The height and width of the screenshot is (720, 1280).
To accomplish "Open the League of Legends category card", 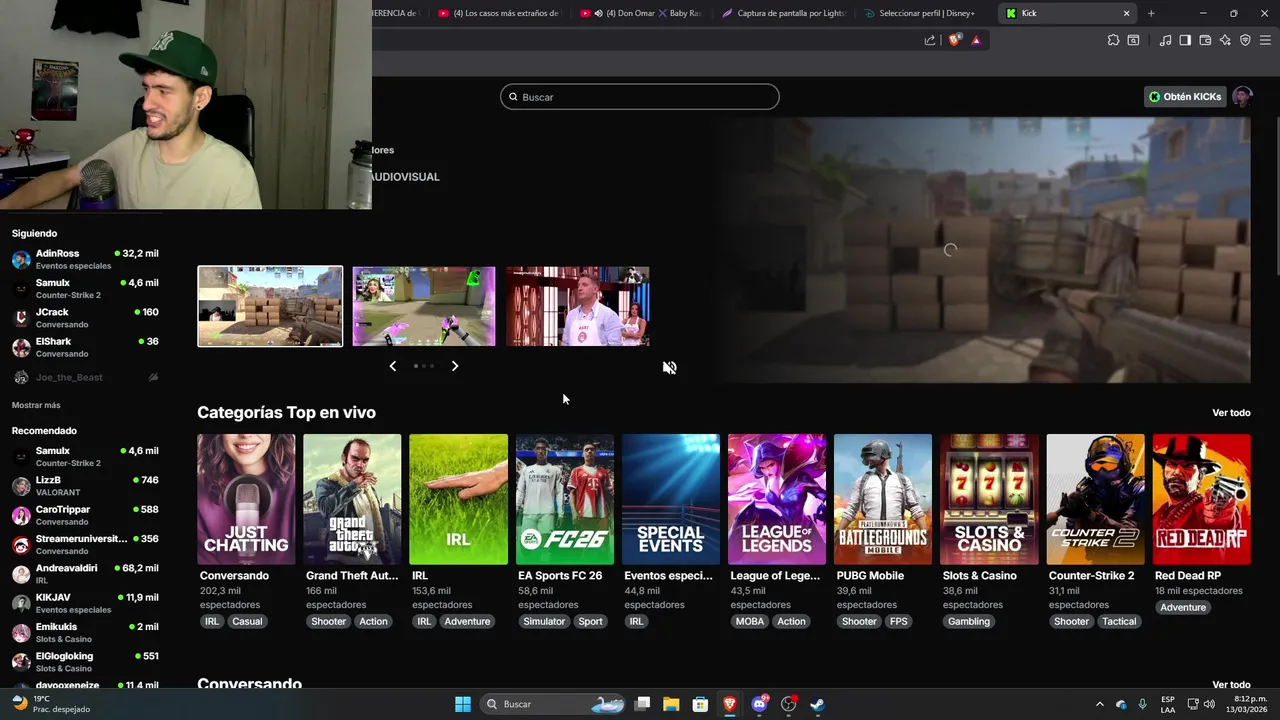I will (776, 499).
